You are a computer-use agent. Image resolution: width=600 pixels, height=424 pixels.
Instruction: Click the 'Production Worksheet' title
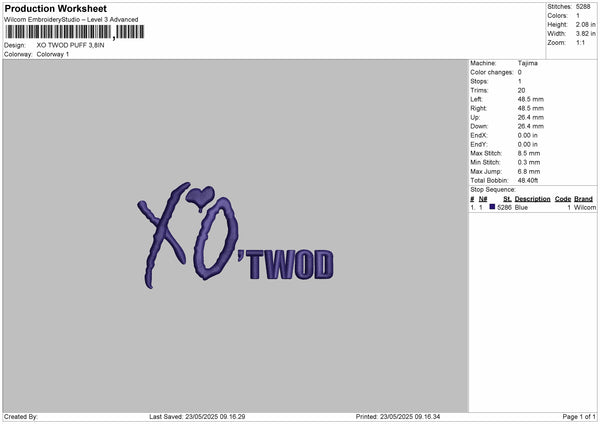coord(55,8)
